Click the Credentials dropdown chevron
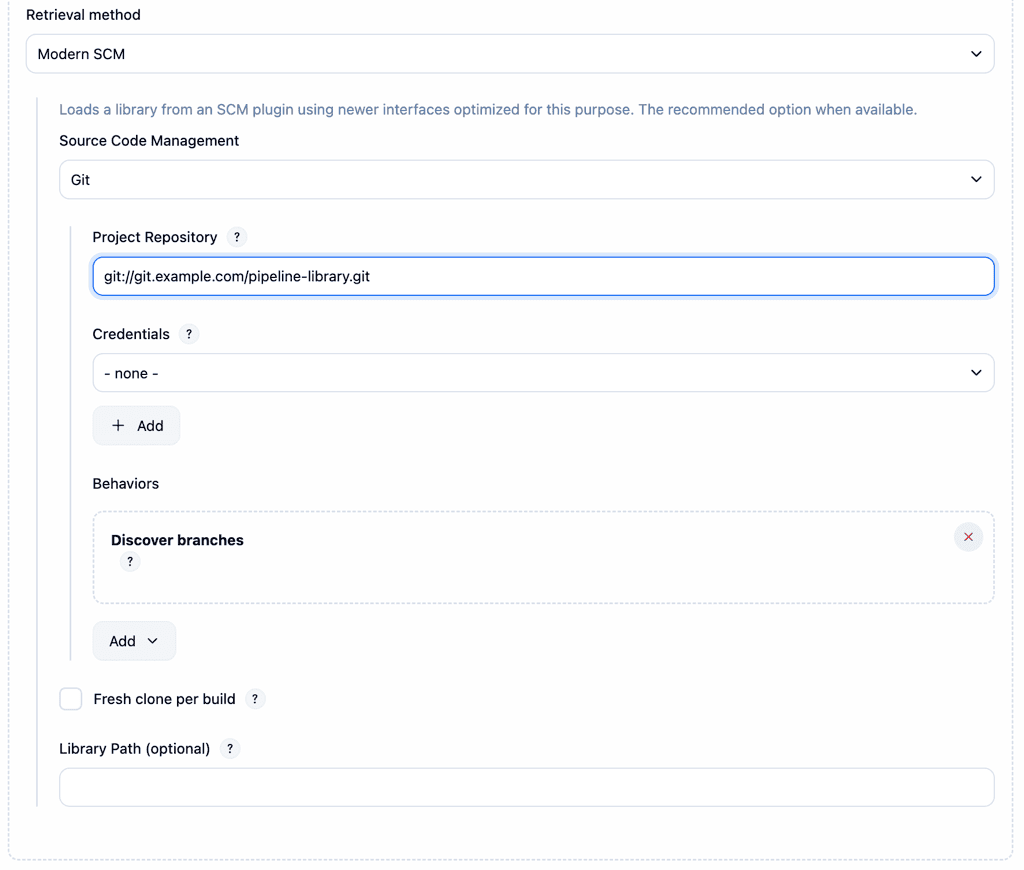 tap(976, 372)
